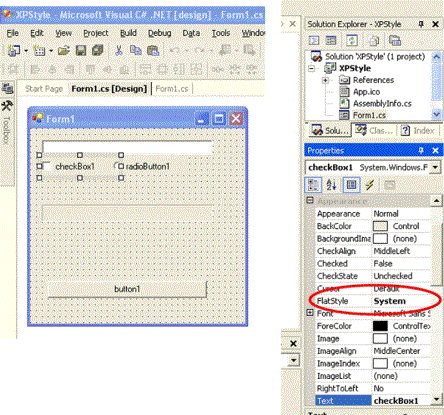This screenshot has width=444, height=415.
Task: Pin the Properties panel
Action: tap(421, 150)
